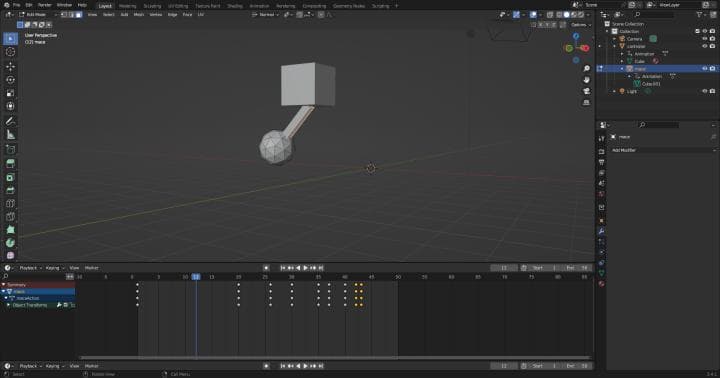Click the red X axis on the navigation gizmo
Viewport: 720px width, 378px height.
585,48
